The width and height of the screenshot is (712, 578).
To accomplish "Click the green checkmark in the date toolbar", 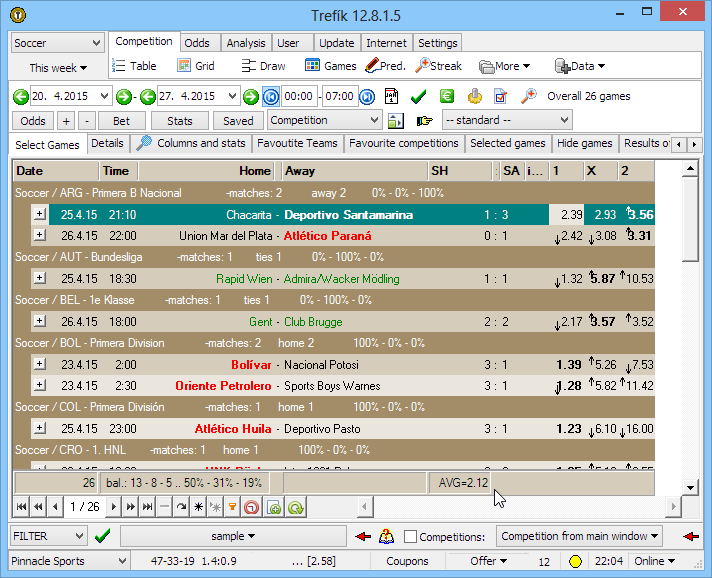I will tap(419, 96).
